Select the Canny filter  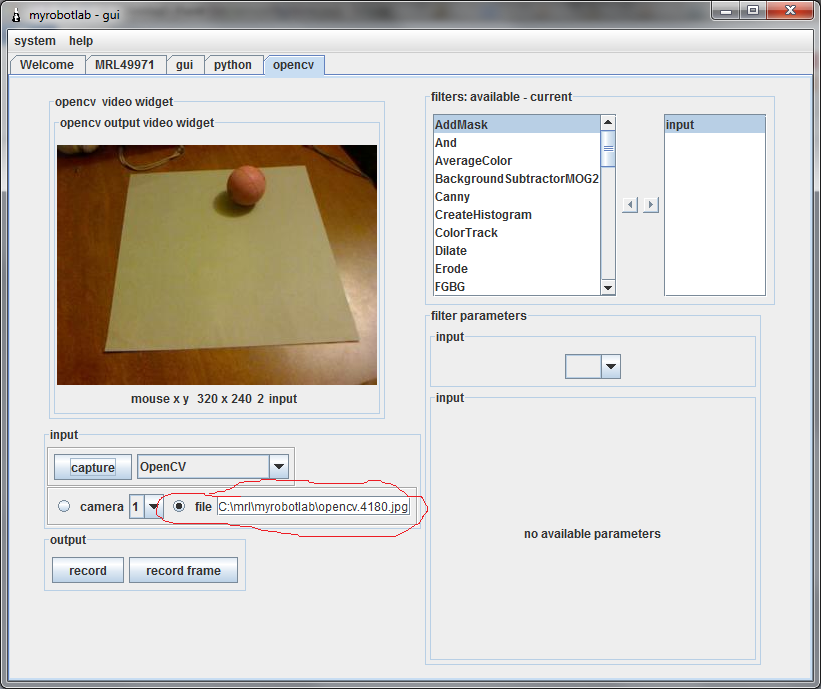pyautogui.click(x=517, y=197)
